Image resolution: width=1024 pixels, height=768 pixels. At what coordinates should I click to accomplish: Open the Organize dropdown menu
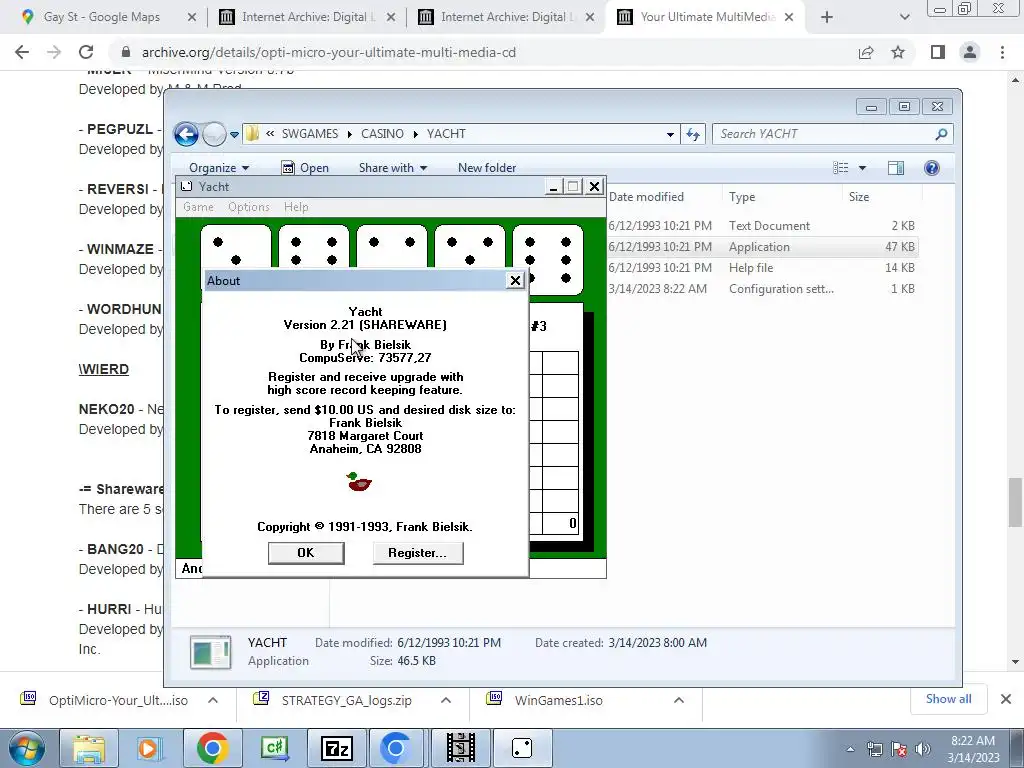(x=219, y=168)
